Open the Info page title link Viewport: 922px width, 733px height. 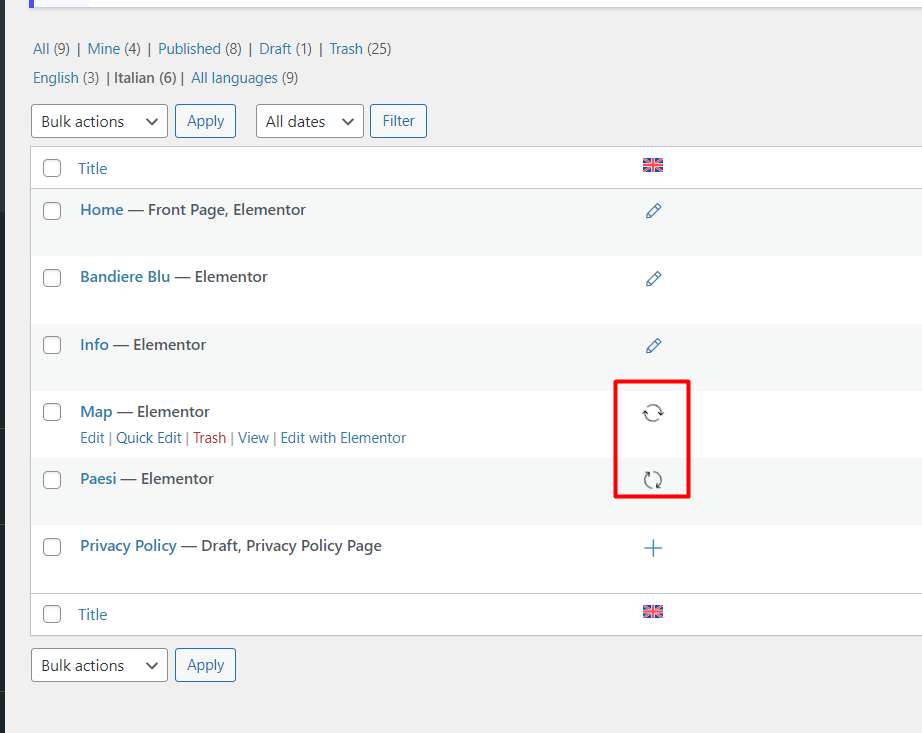click(x=95, y=344)
